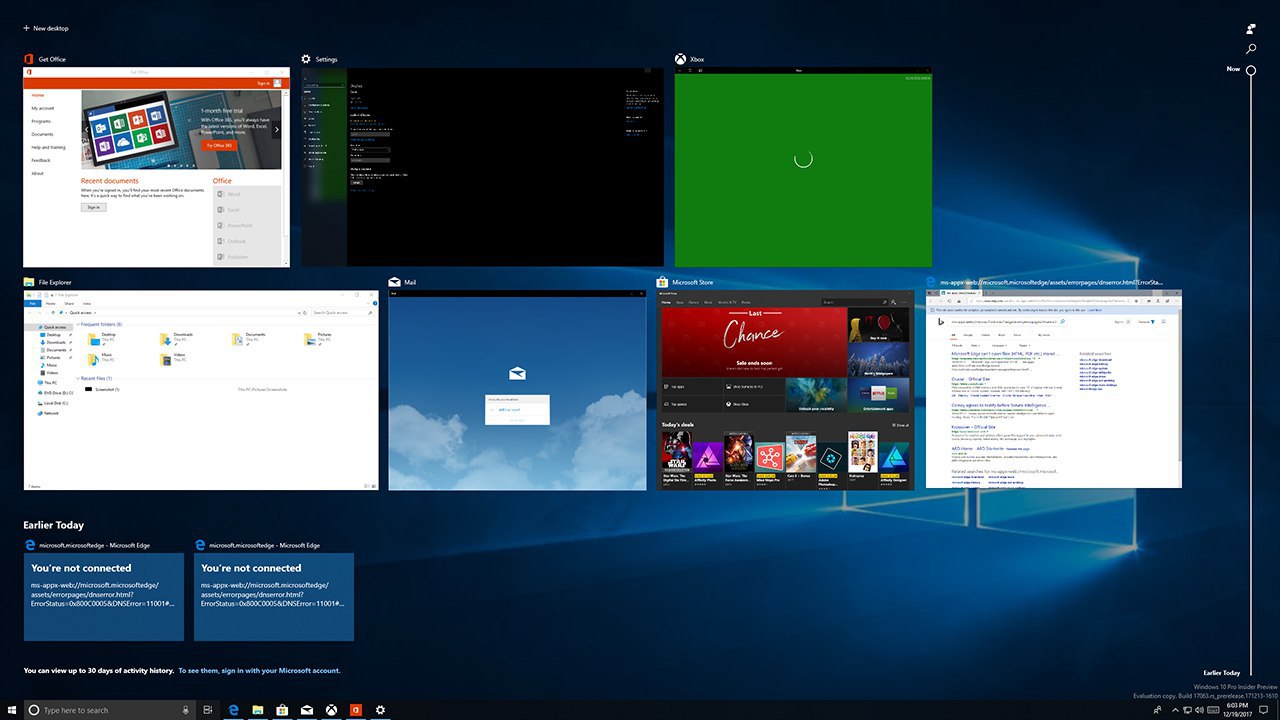Open Mail from the taskbar
1280x720 pixels.
click(307, 710)
